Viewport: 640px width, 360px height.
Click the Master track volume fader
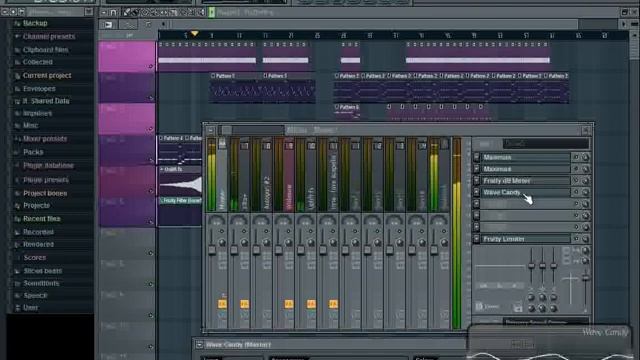click(212, 250)
